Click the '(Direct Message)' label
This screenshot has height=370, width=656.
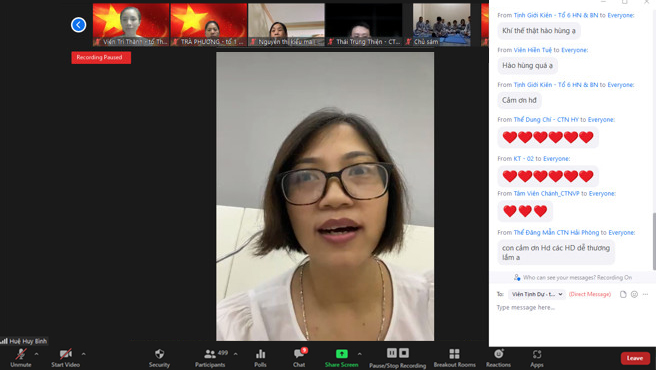pyautogui.click(x=589, y=294)
